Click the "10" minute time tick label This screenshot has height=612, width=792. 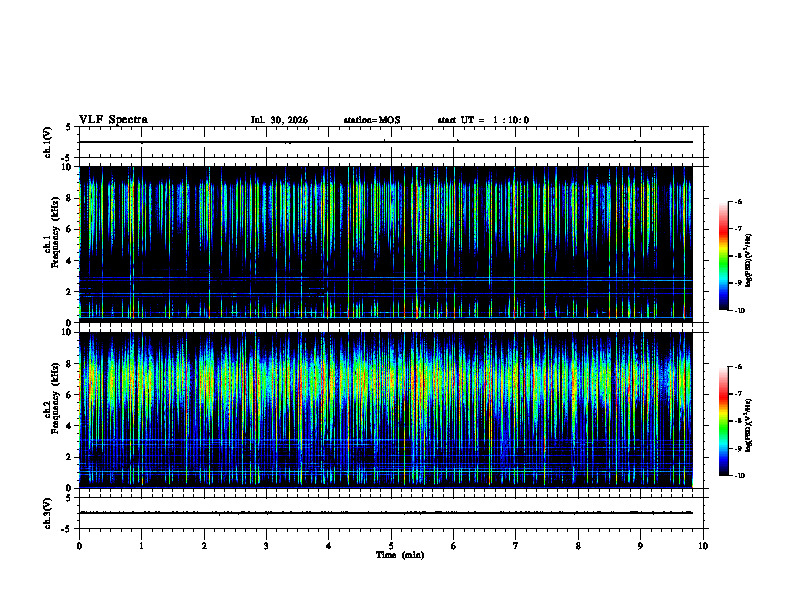click(703, 546)
